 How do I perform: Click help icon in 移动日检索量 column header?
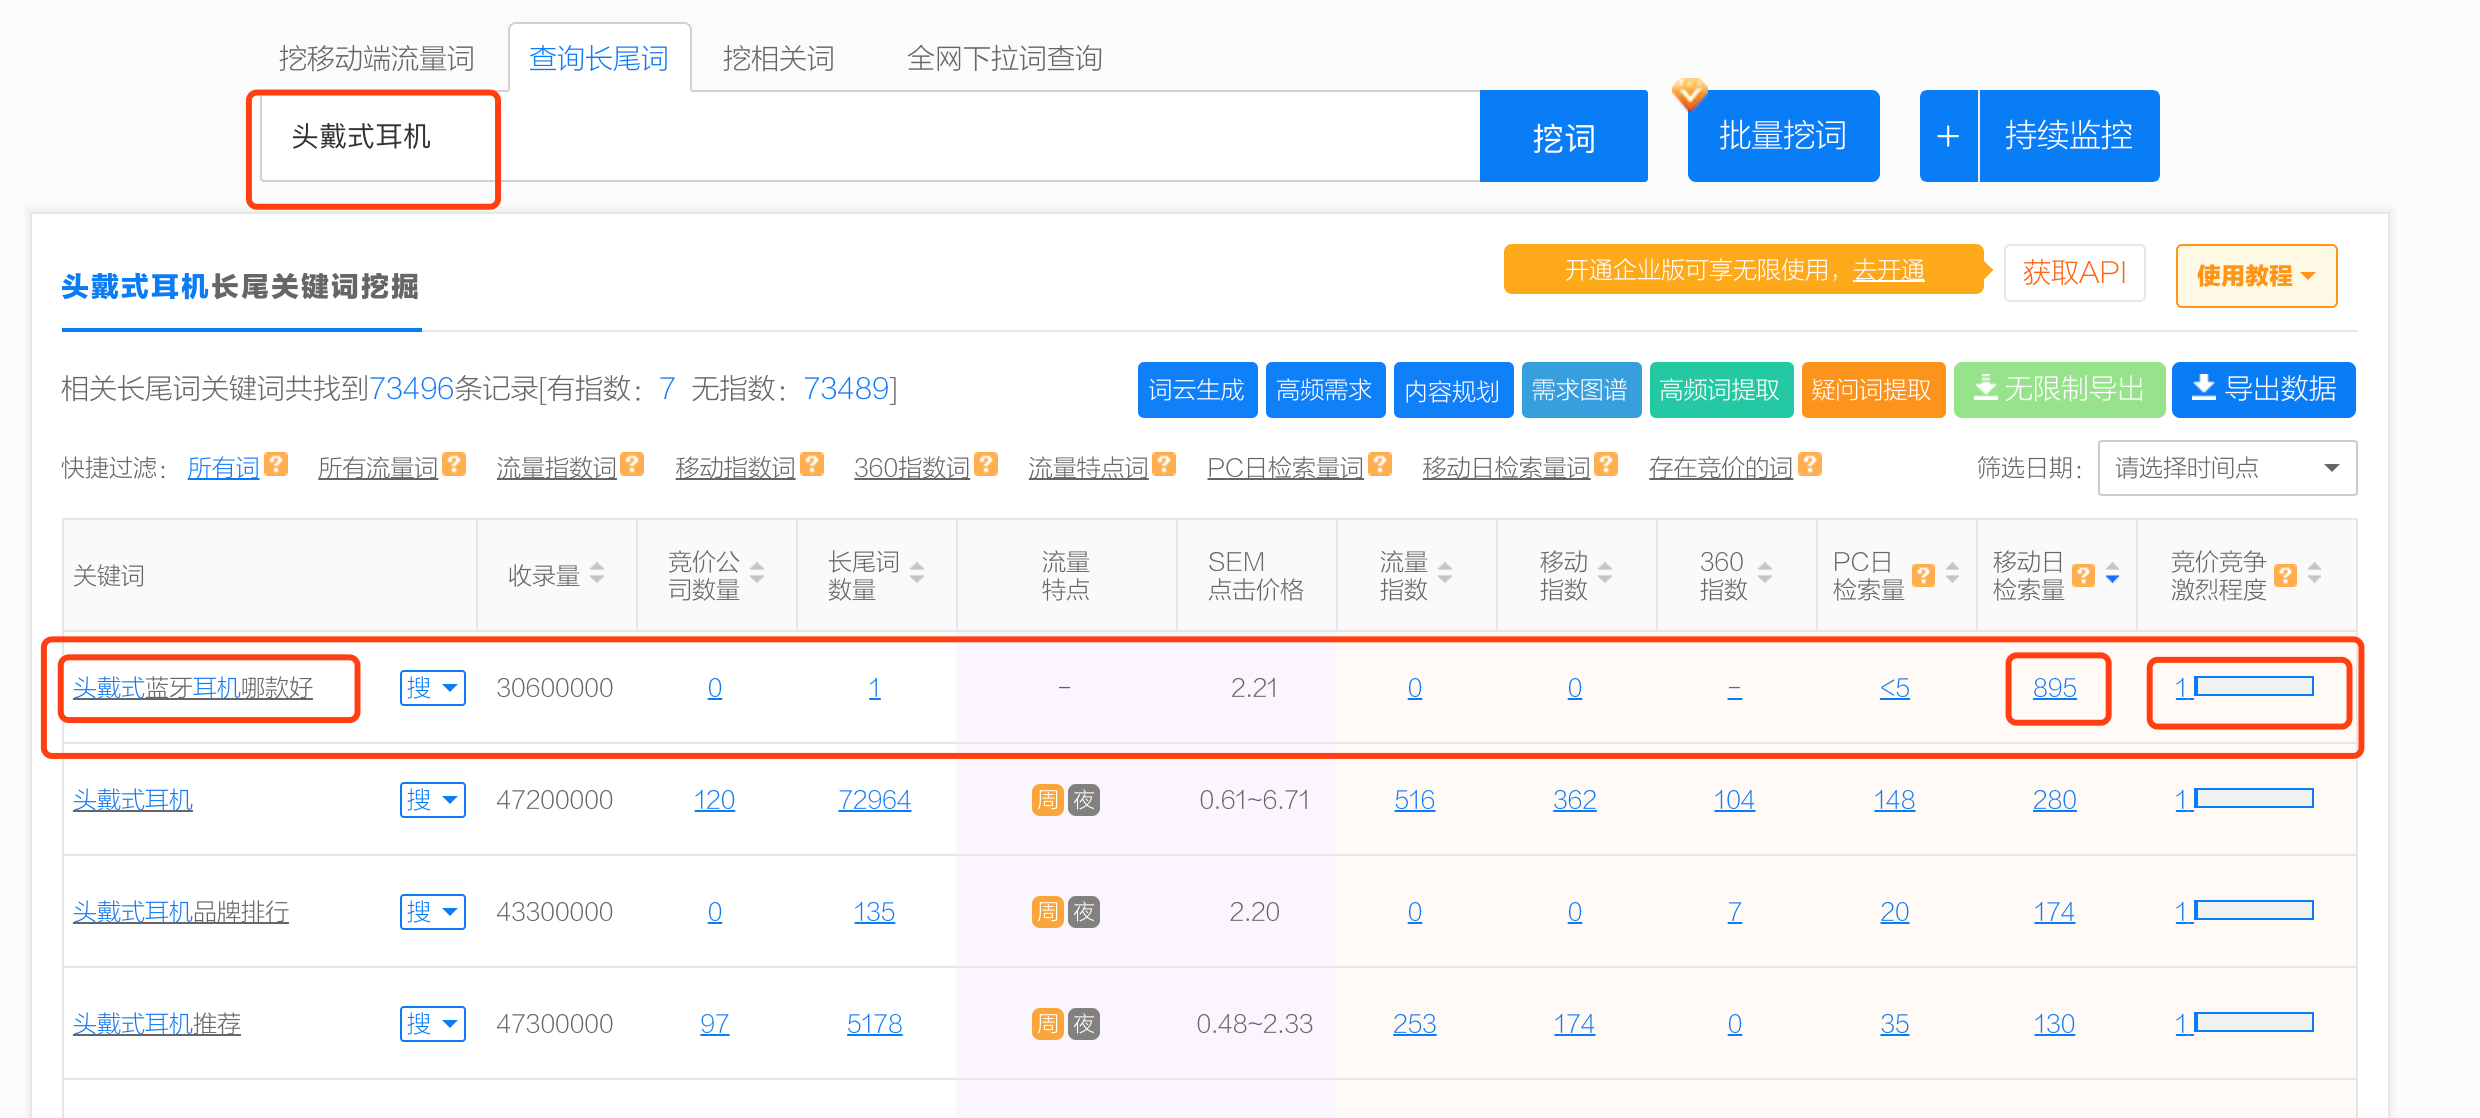click(2083, 575)
